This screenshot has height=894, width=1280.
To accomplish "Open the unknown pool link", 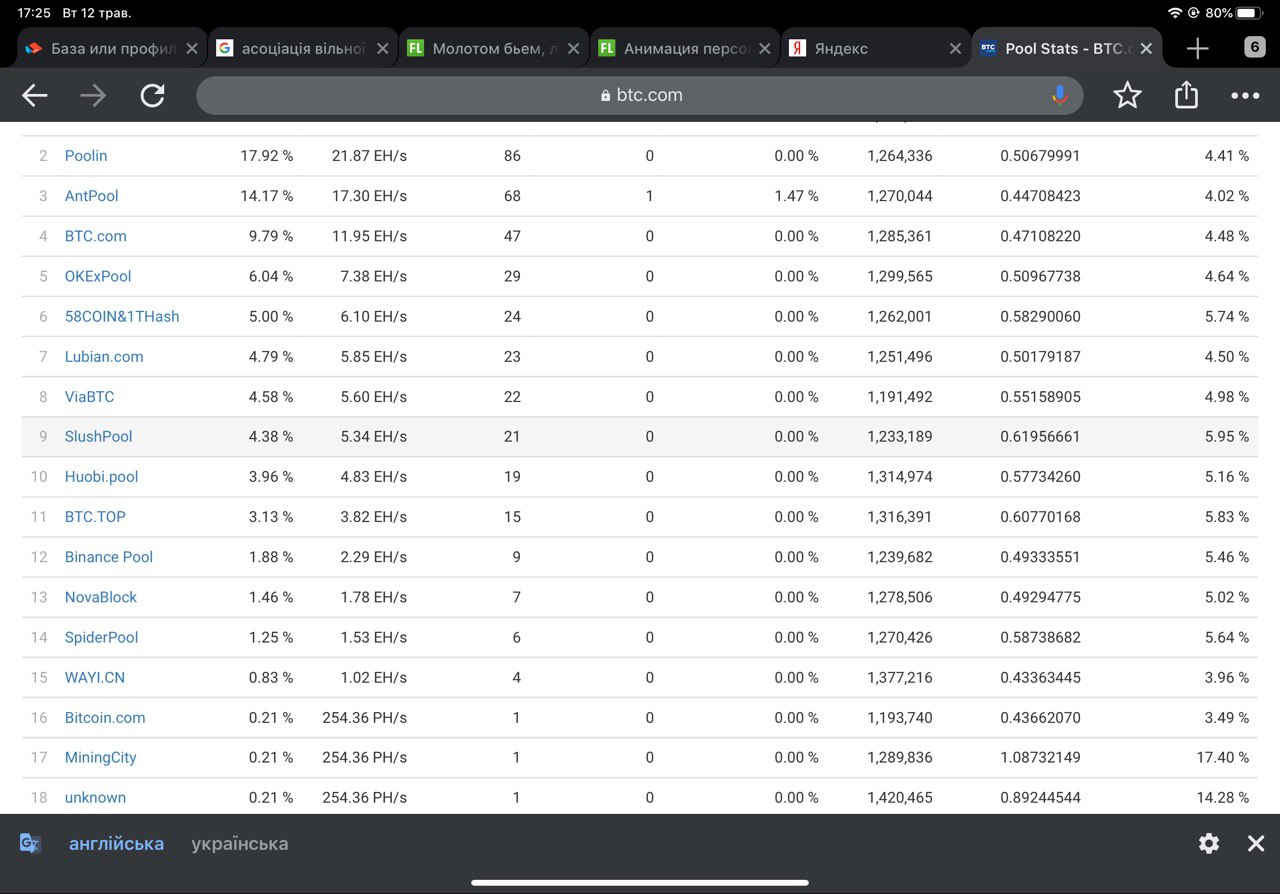I will pyautogui.click(x=95, y=797).
